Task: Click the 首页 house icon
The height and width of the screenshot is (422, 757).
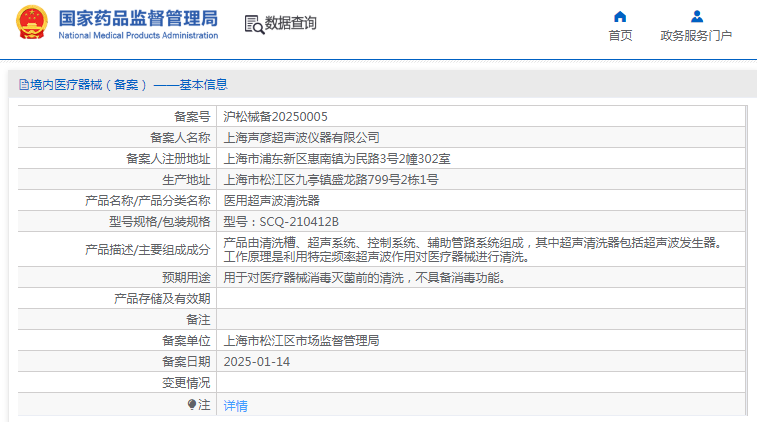Action: click(x=620, y=16)
